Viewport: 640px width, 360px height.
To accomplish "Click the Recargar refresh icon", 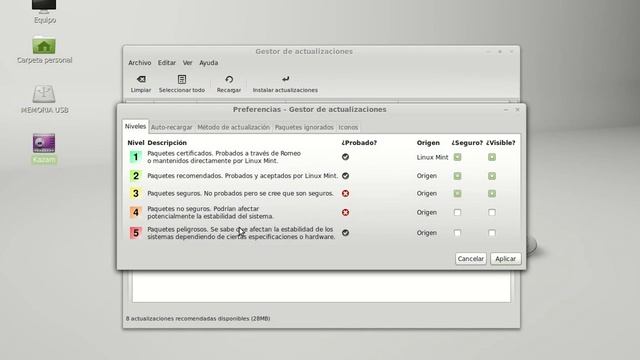I will click(x=229, y=80).
